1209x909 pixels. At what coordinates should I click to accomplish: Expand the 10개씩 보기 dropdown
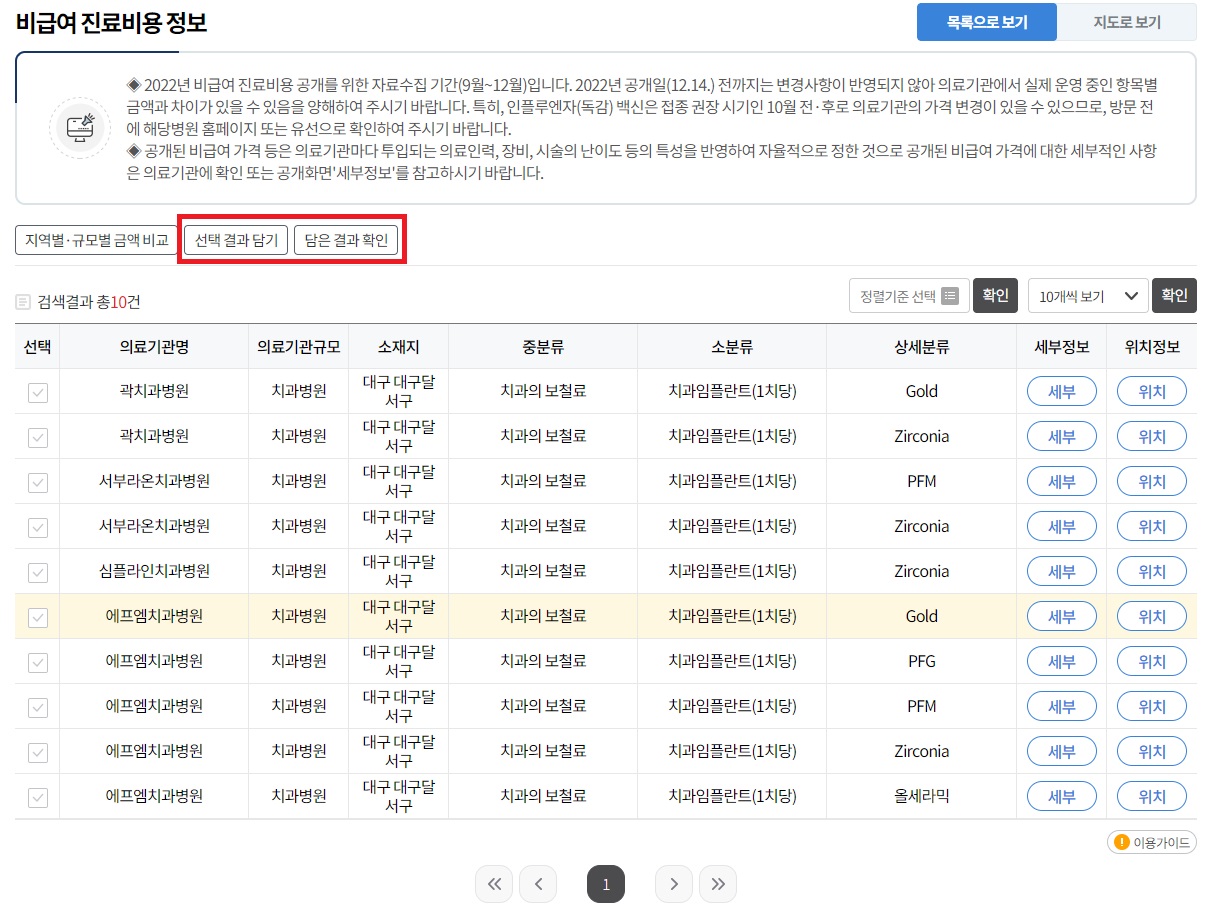point(1087,295)
